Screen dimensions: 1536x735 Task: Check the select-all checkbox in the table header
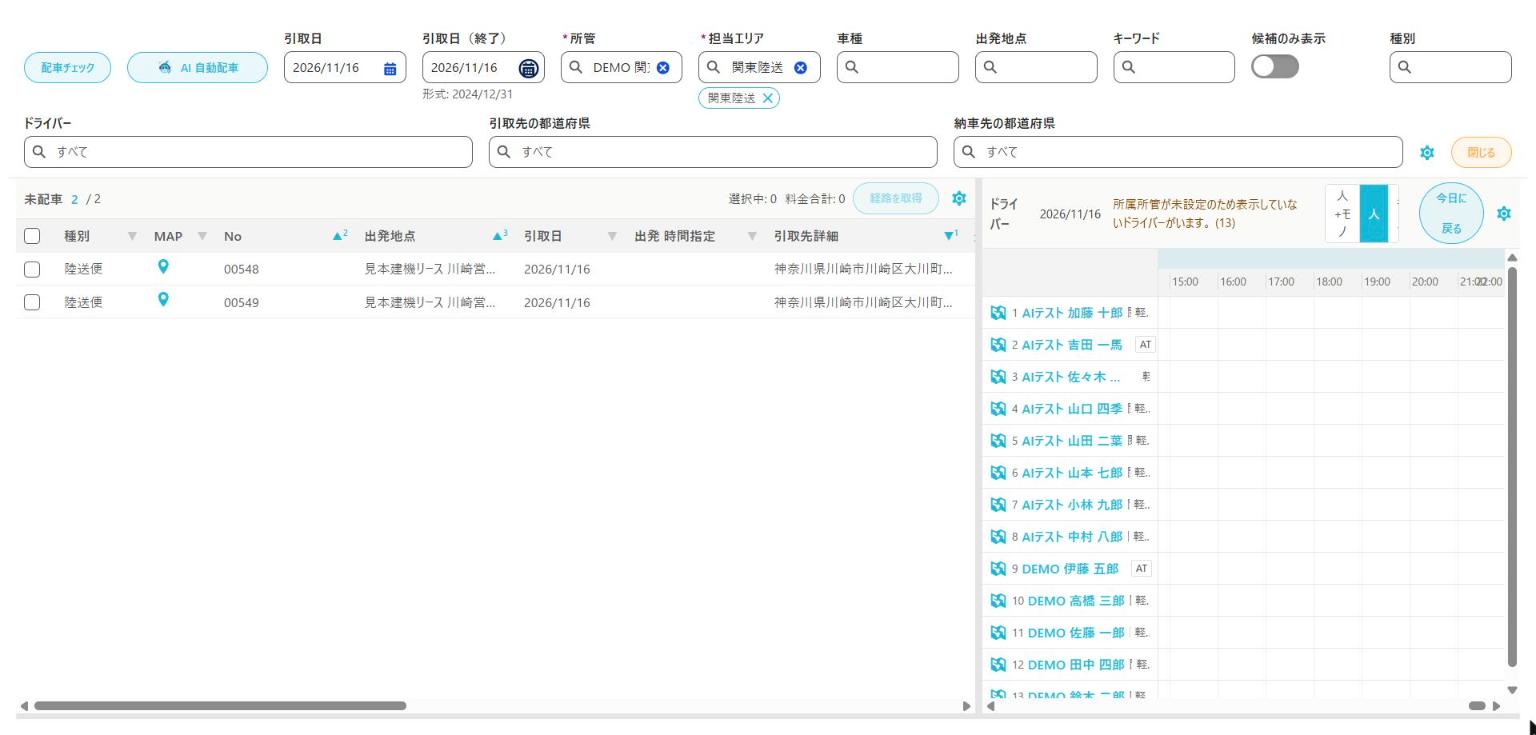pyautogui.click(x=31, y=236)
